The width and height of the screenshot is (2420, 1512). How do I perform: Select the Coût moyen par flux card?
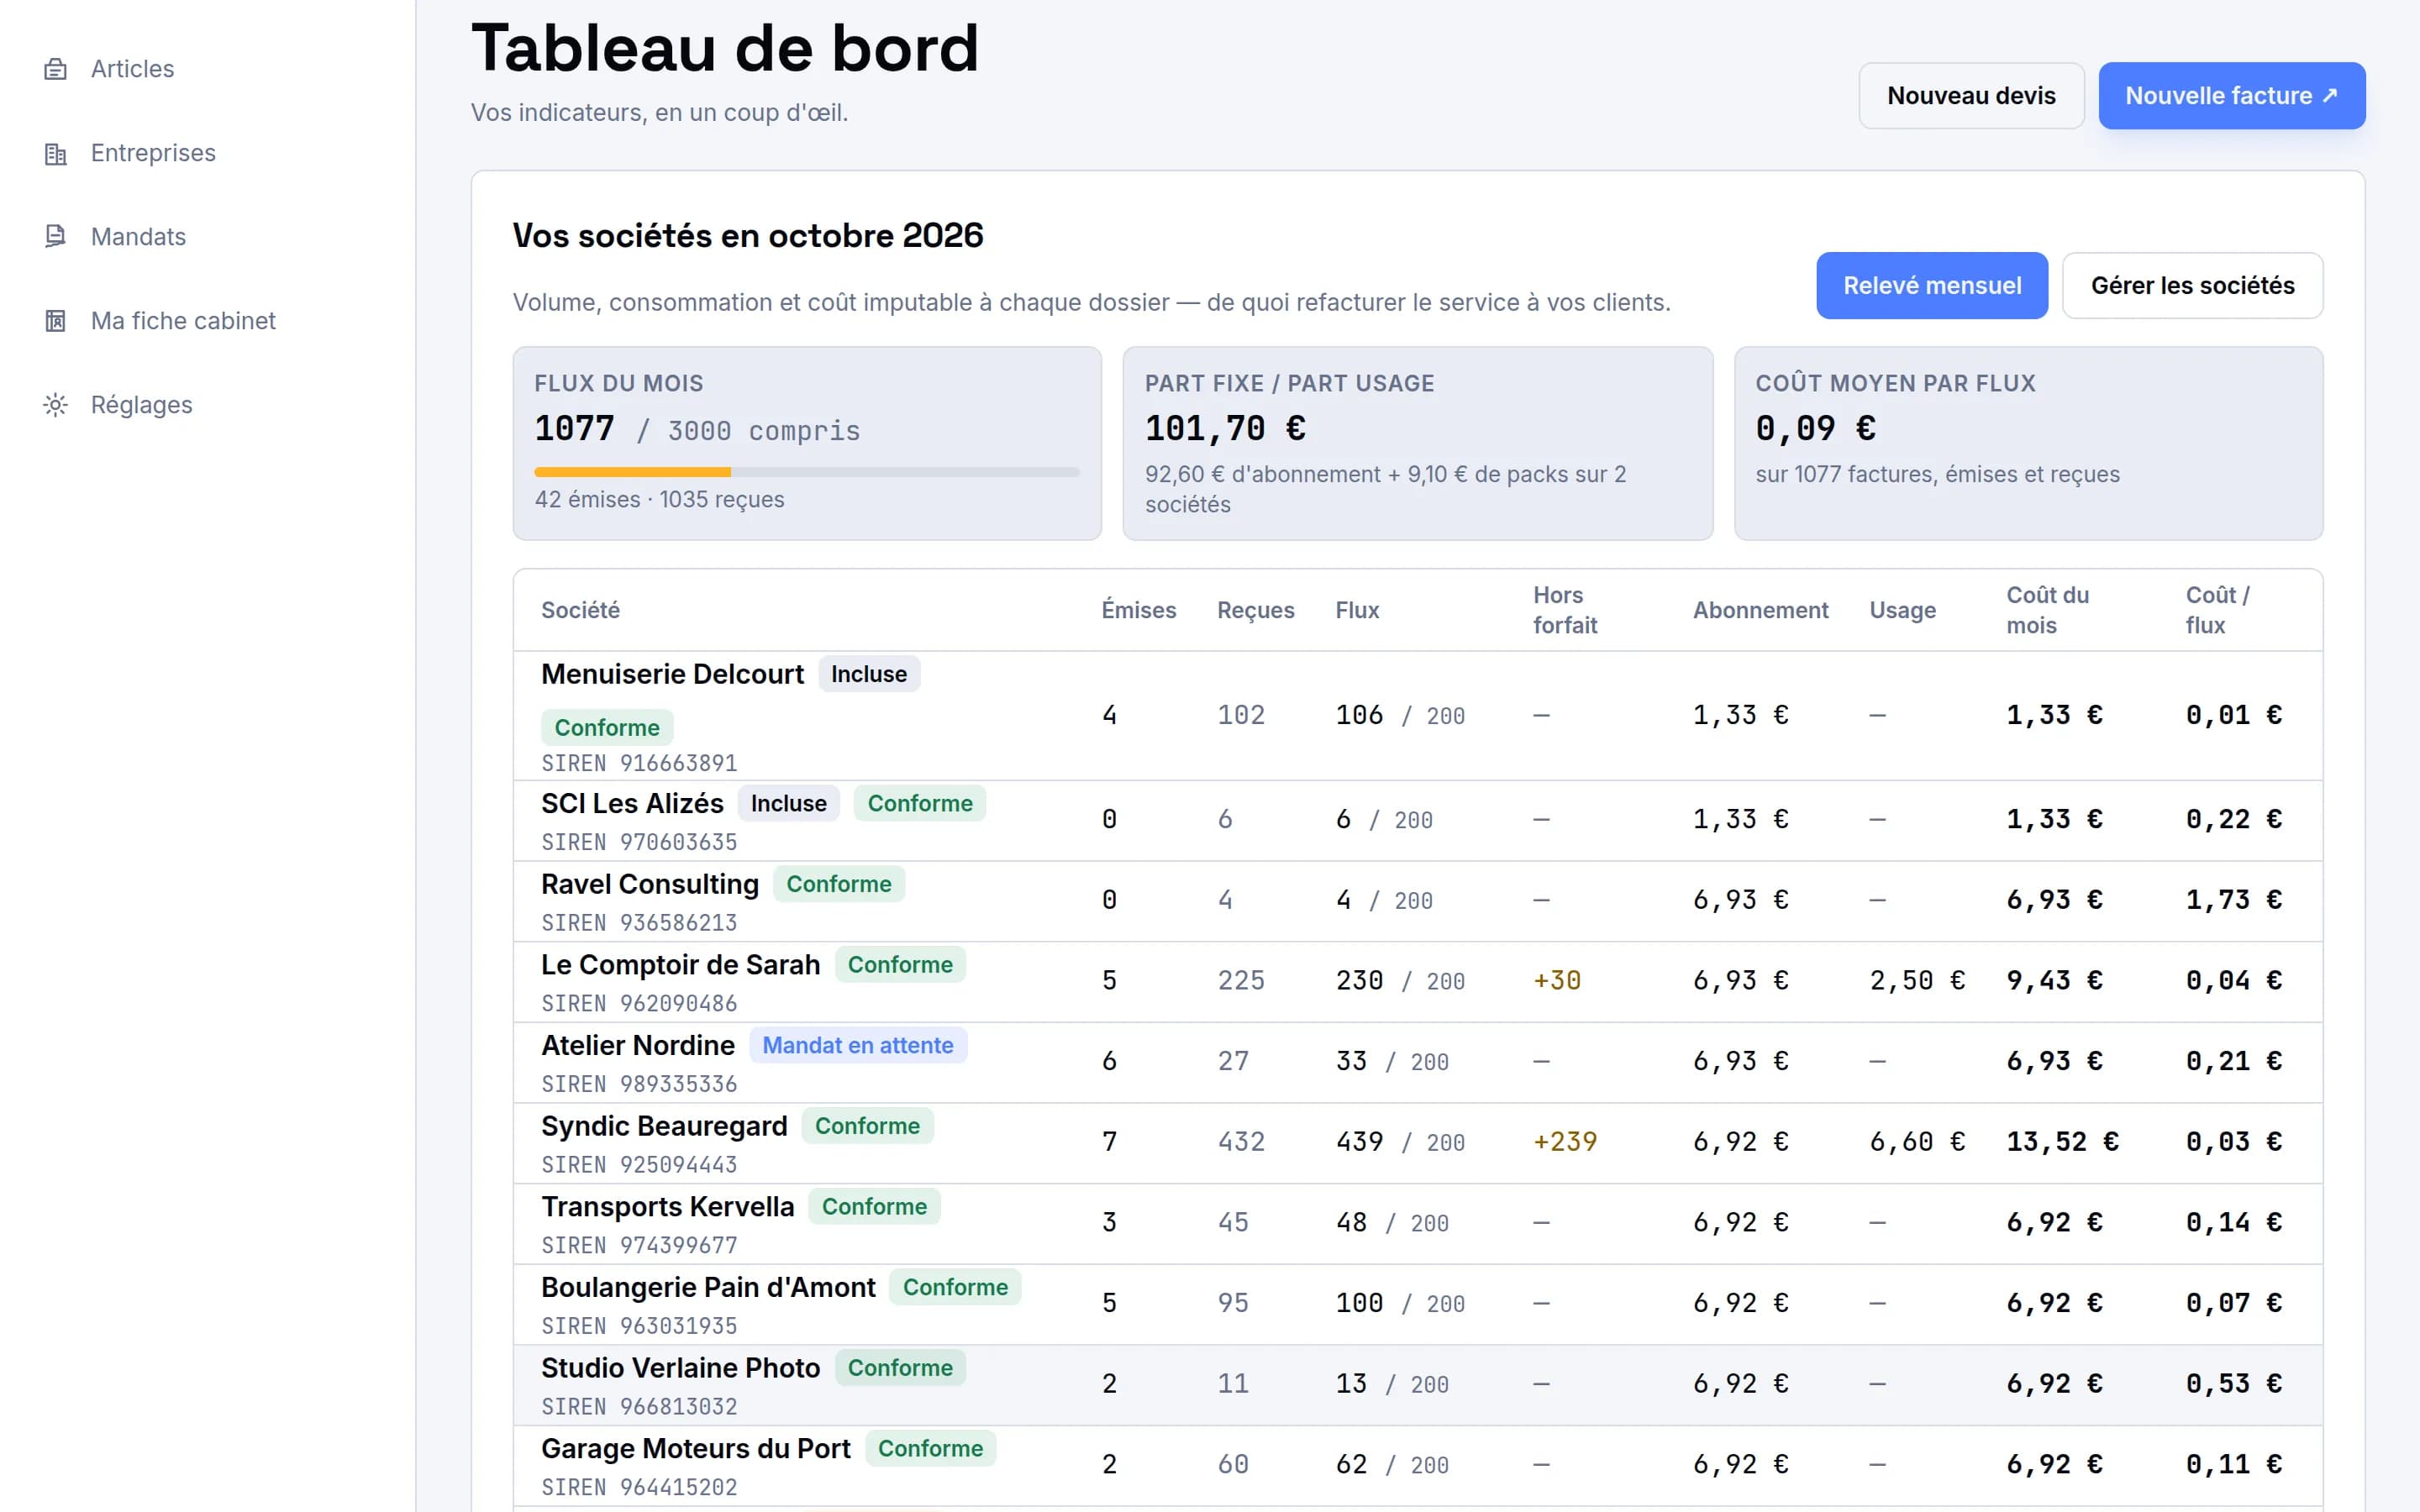point(2028,444)
